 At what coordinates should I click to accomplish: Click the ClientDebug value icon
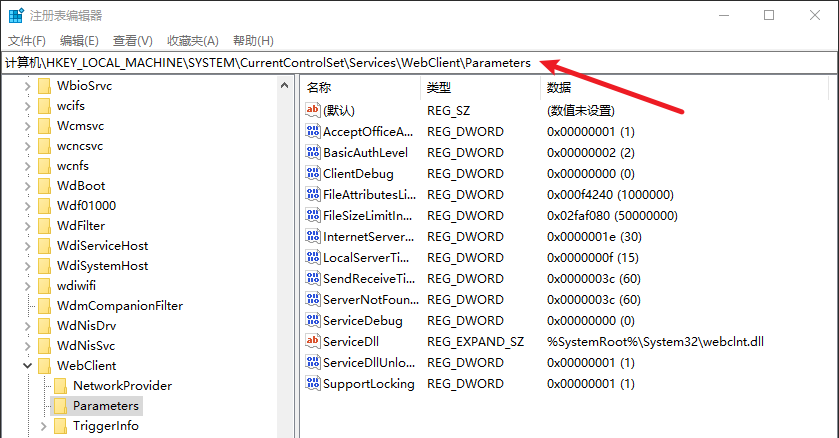(312, 174)
